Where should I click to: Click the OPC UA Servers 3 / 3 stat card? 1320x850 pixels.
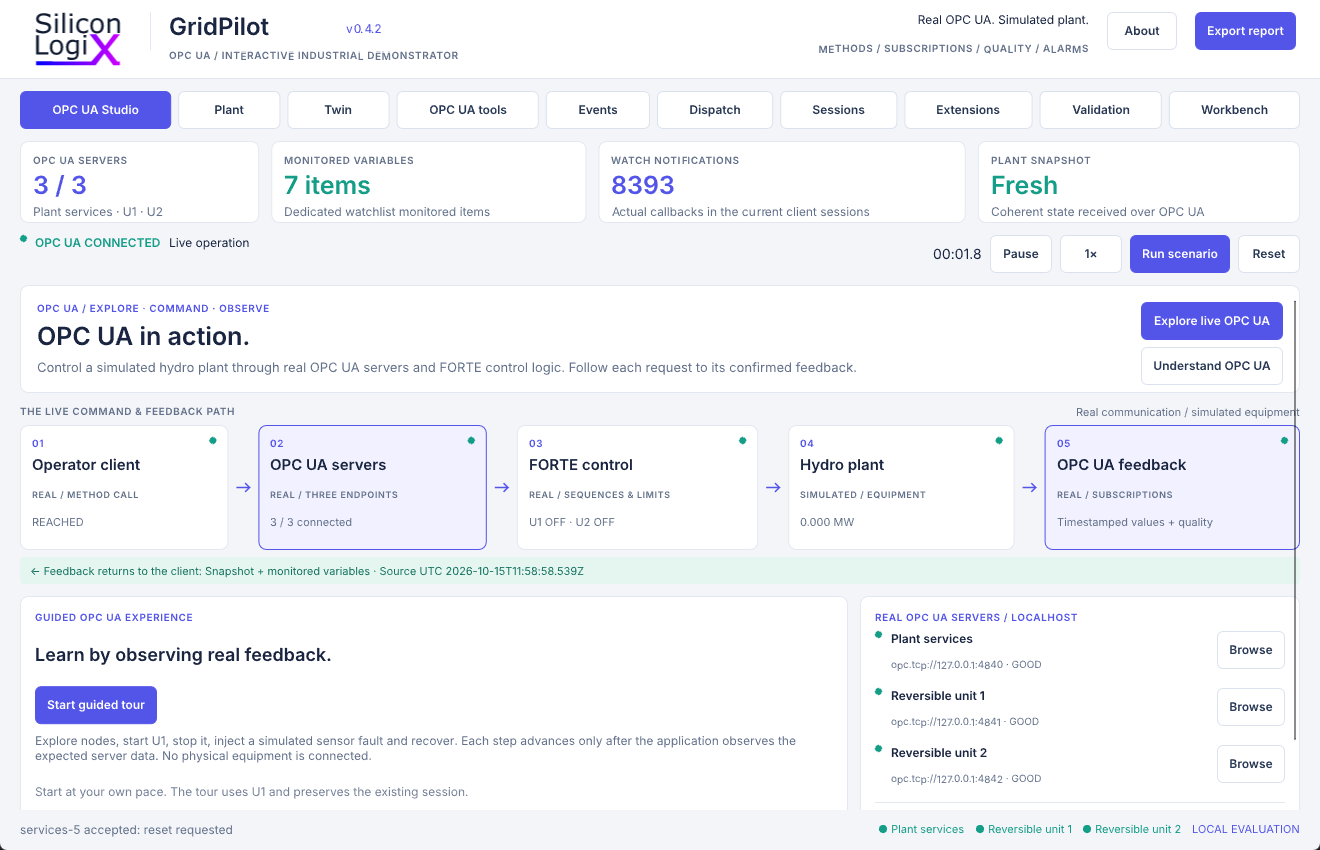[x=139, y=182]
